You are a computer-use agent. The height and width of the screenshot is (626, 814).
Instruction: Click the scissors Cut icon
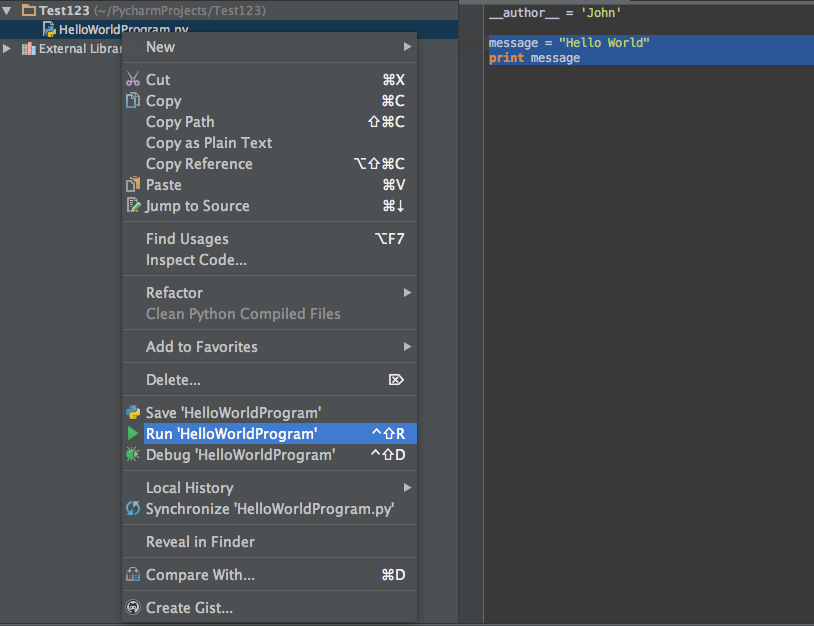pos(133,80)
